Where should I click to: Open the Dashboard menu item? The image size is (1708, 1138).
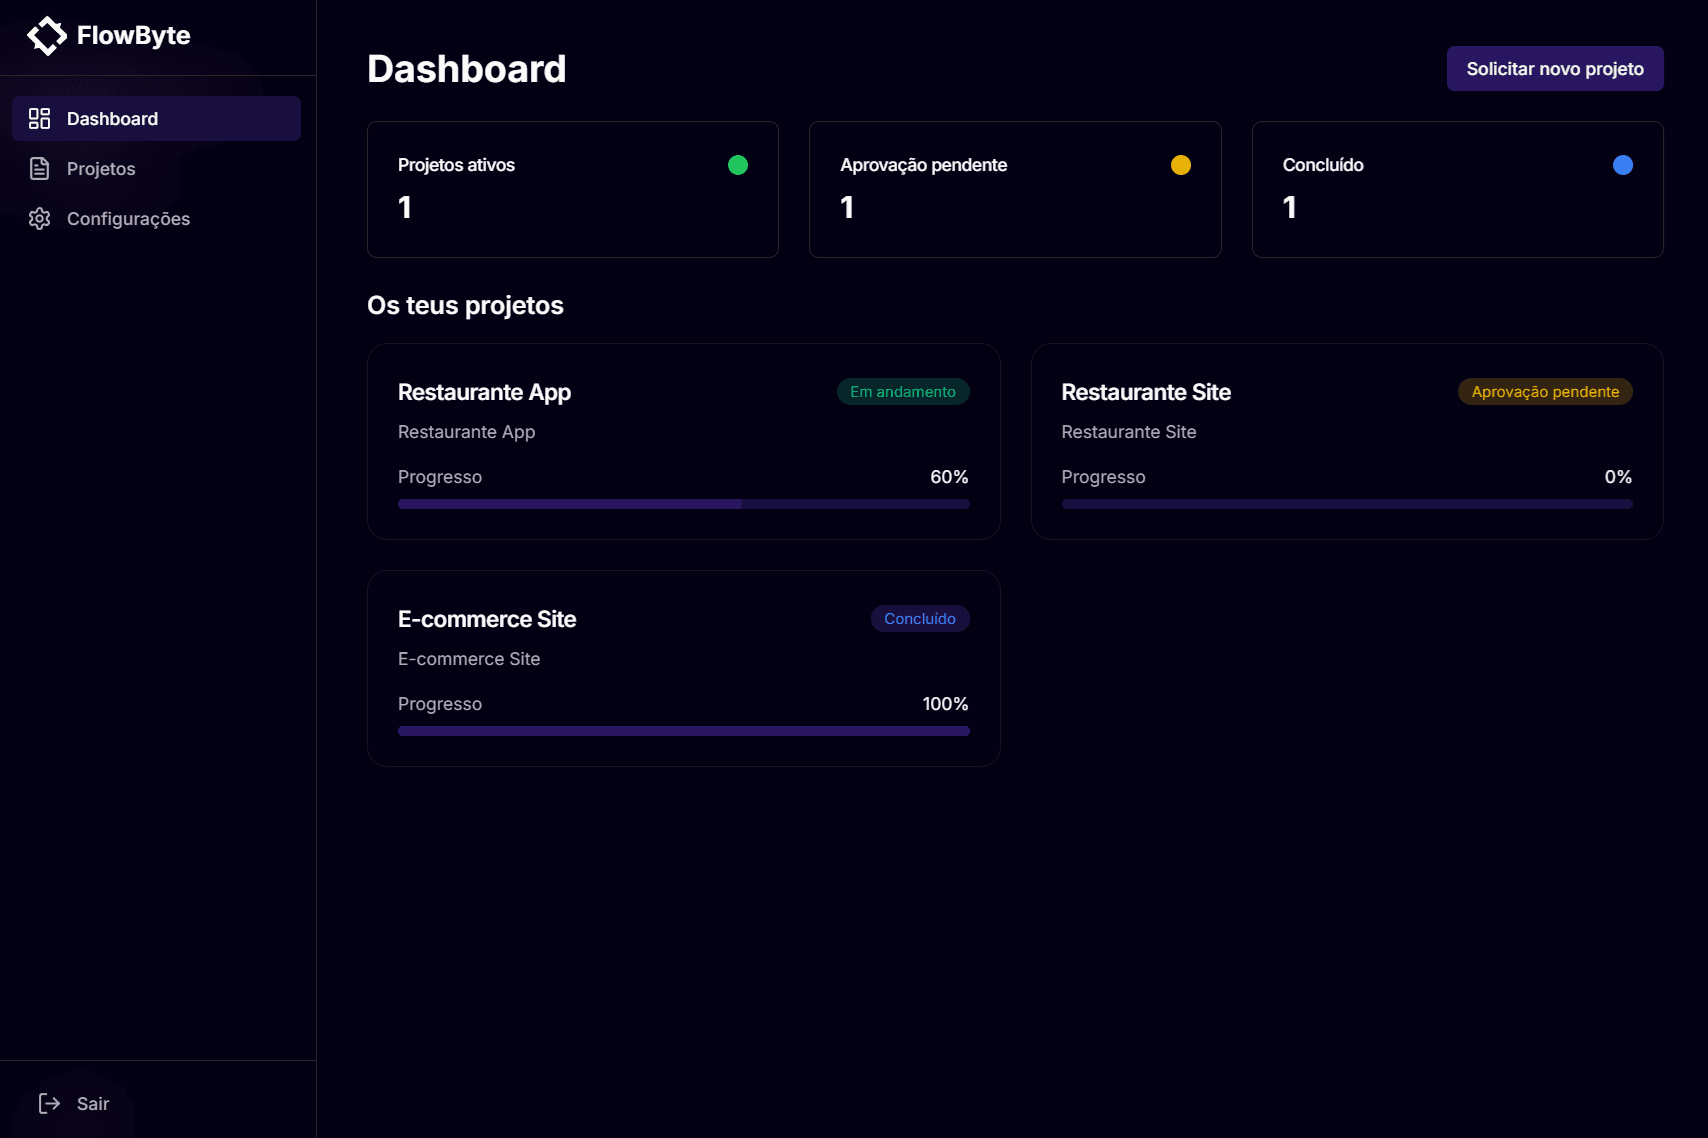pos(156,119)
